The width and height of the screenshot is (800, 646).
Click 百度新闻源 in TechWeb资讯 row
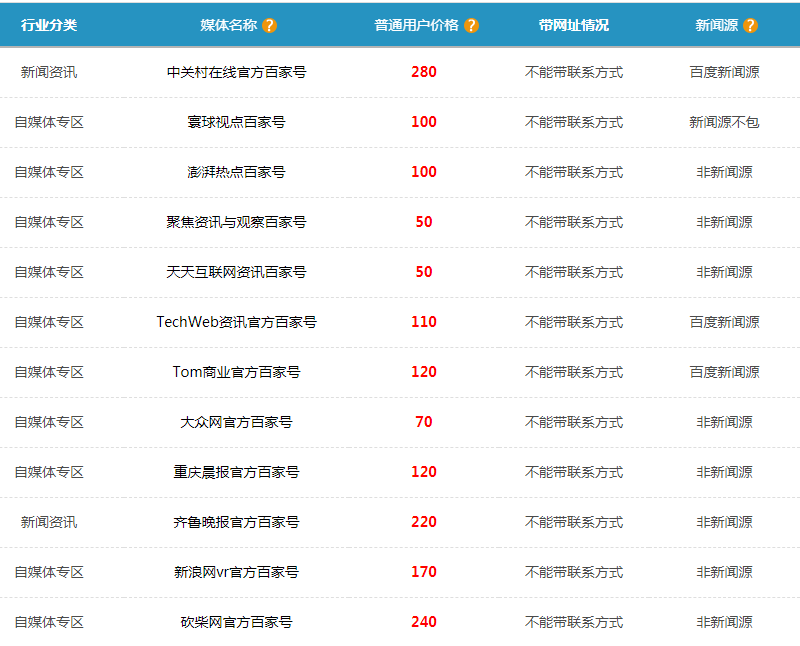coord(724,322)
